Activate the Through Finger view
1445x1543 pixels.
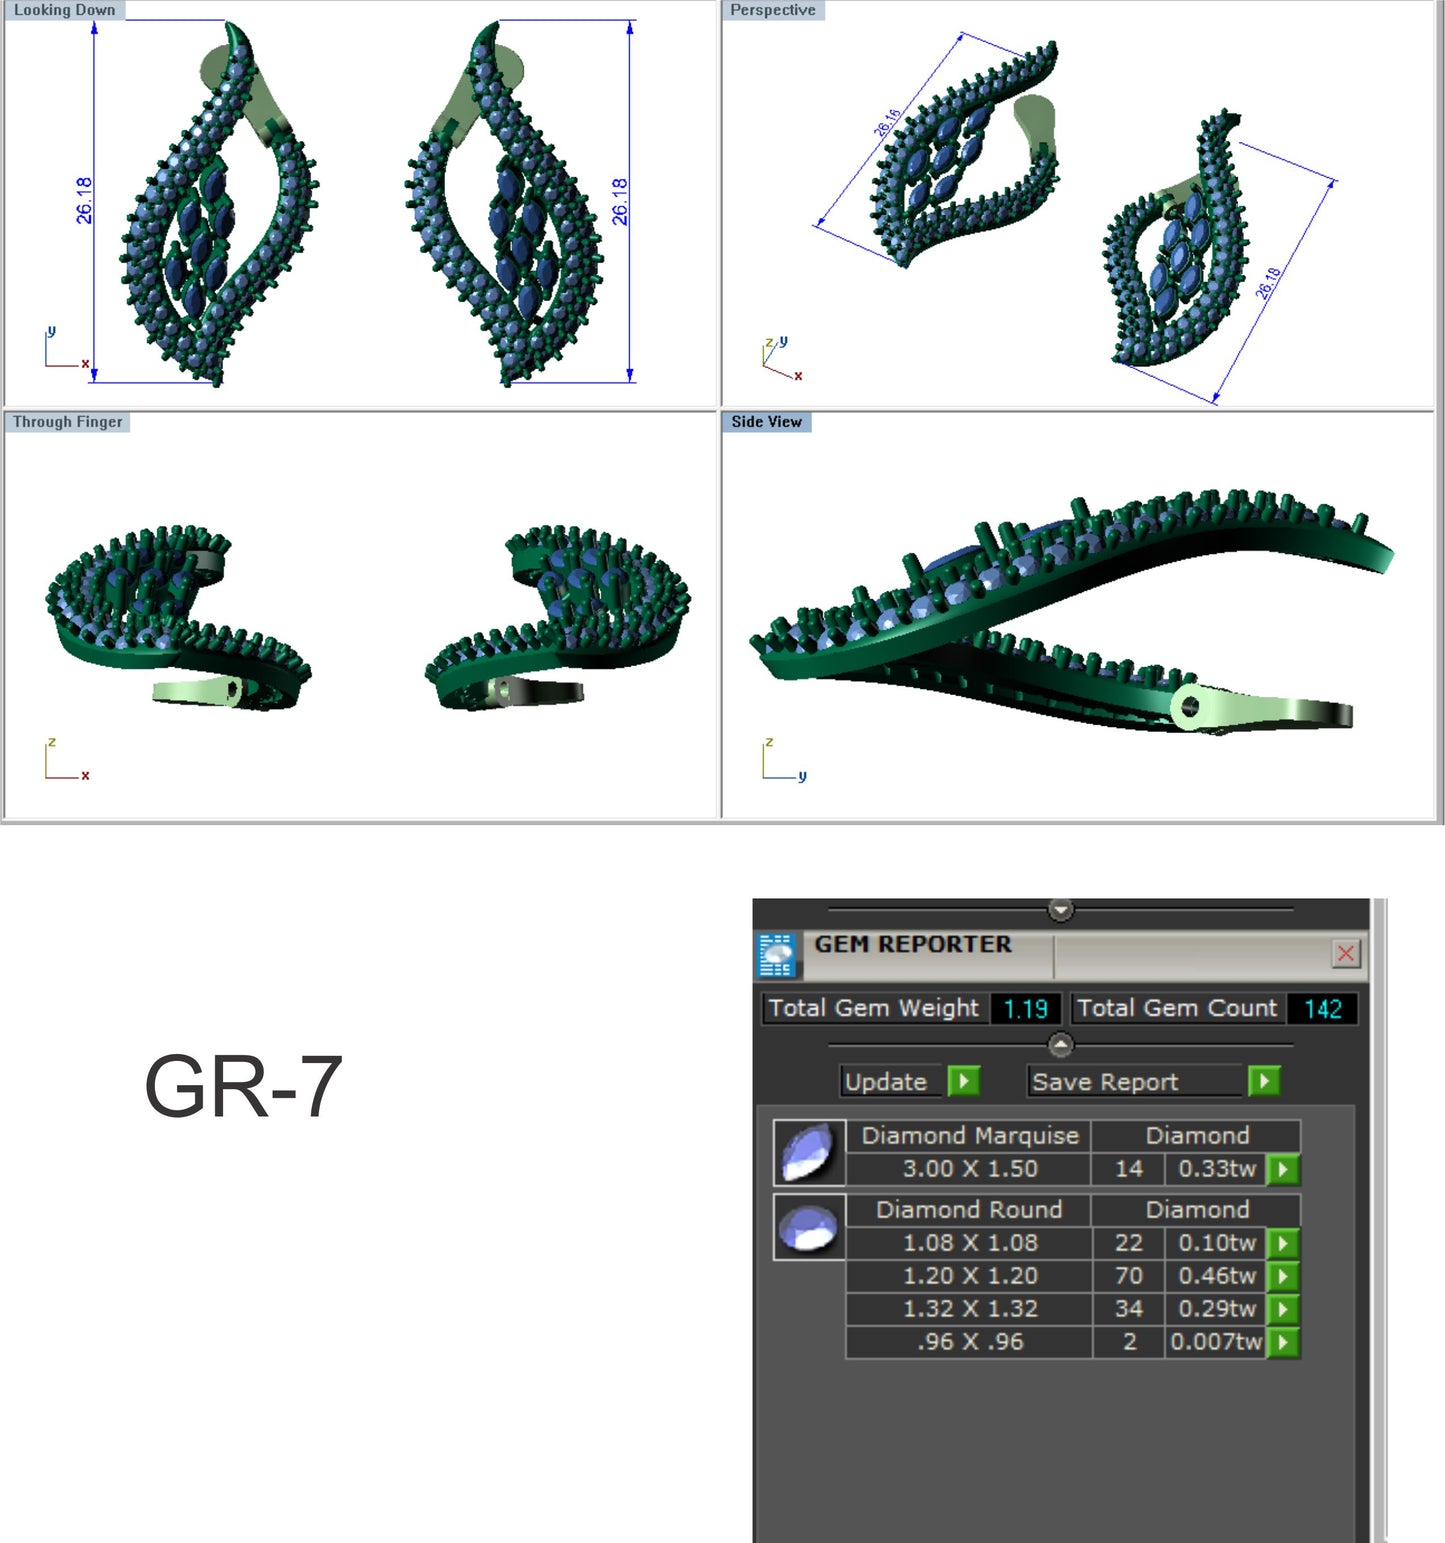[67, 421]
